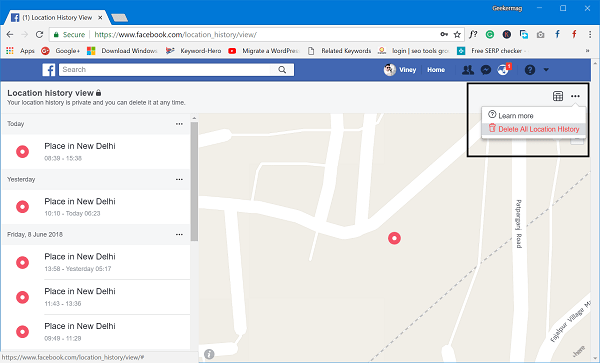Open a new browser tab

pyautogui.click(x=119, y=18)
